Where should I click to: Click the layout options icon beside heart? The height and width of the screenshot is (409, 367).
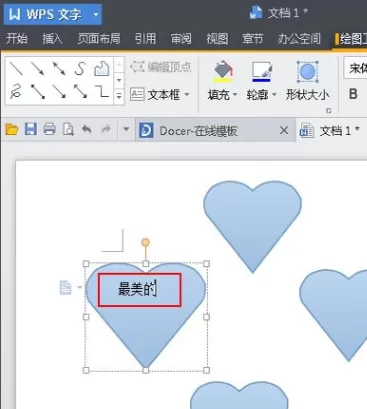click(66, 287)
